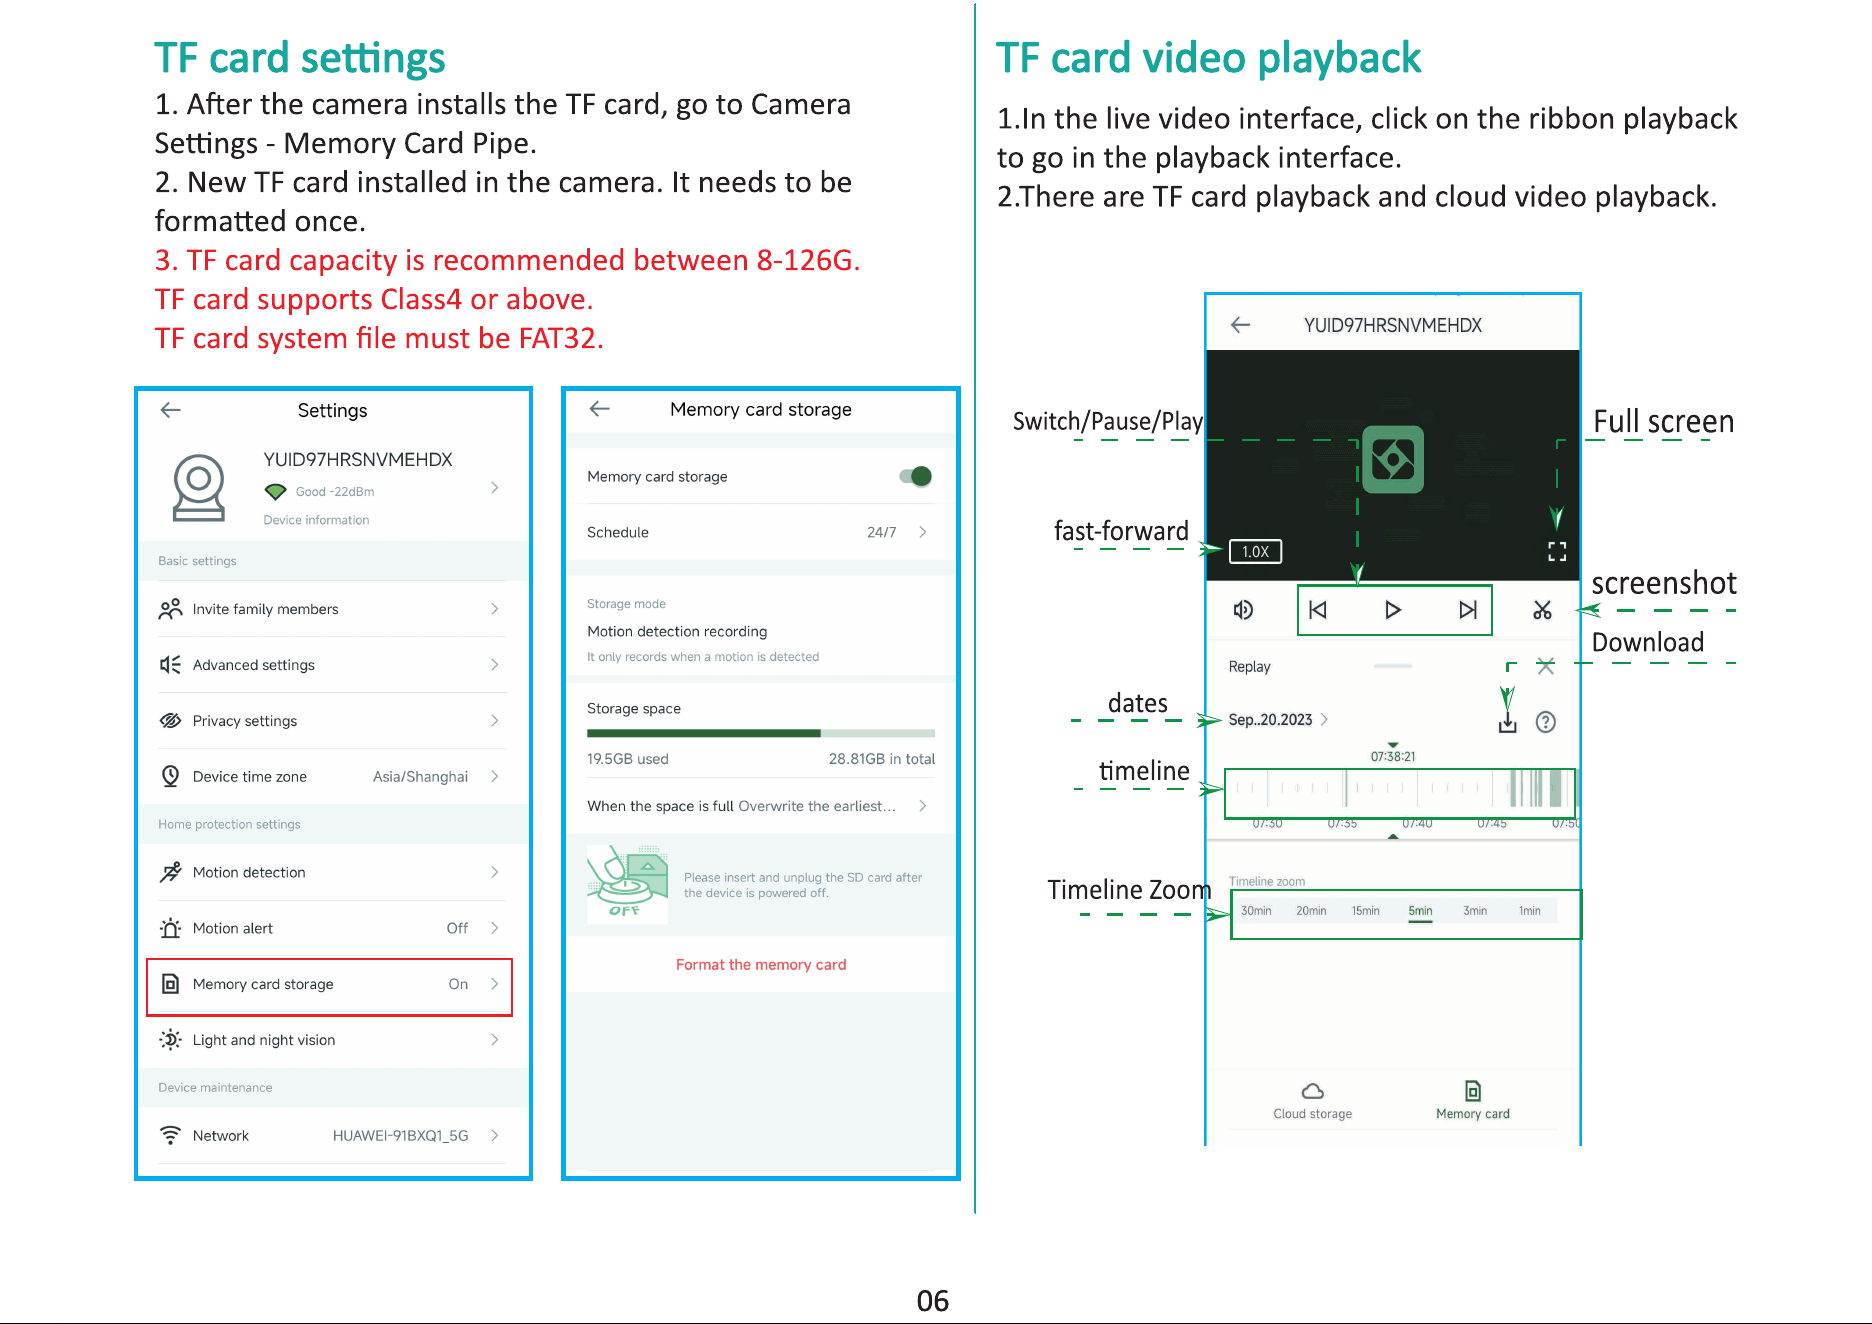The height and width of the screenshot is (1324, 1872).
Task: Open the Overwrite the earliest option
Action: pyautogui.click(x=761, y=806)
